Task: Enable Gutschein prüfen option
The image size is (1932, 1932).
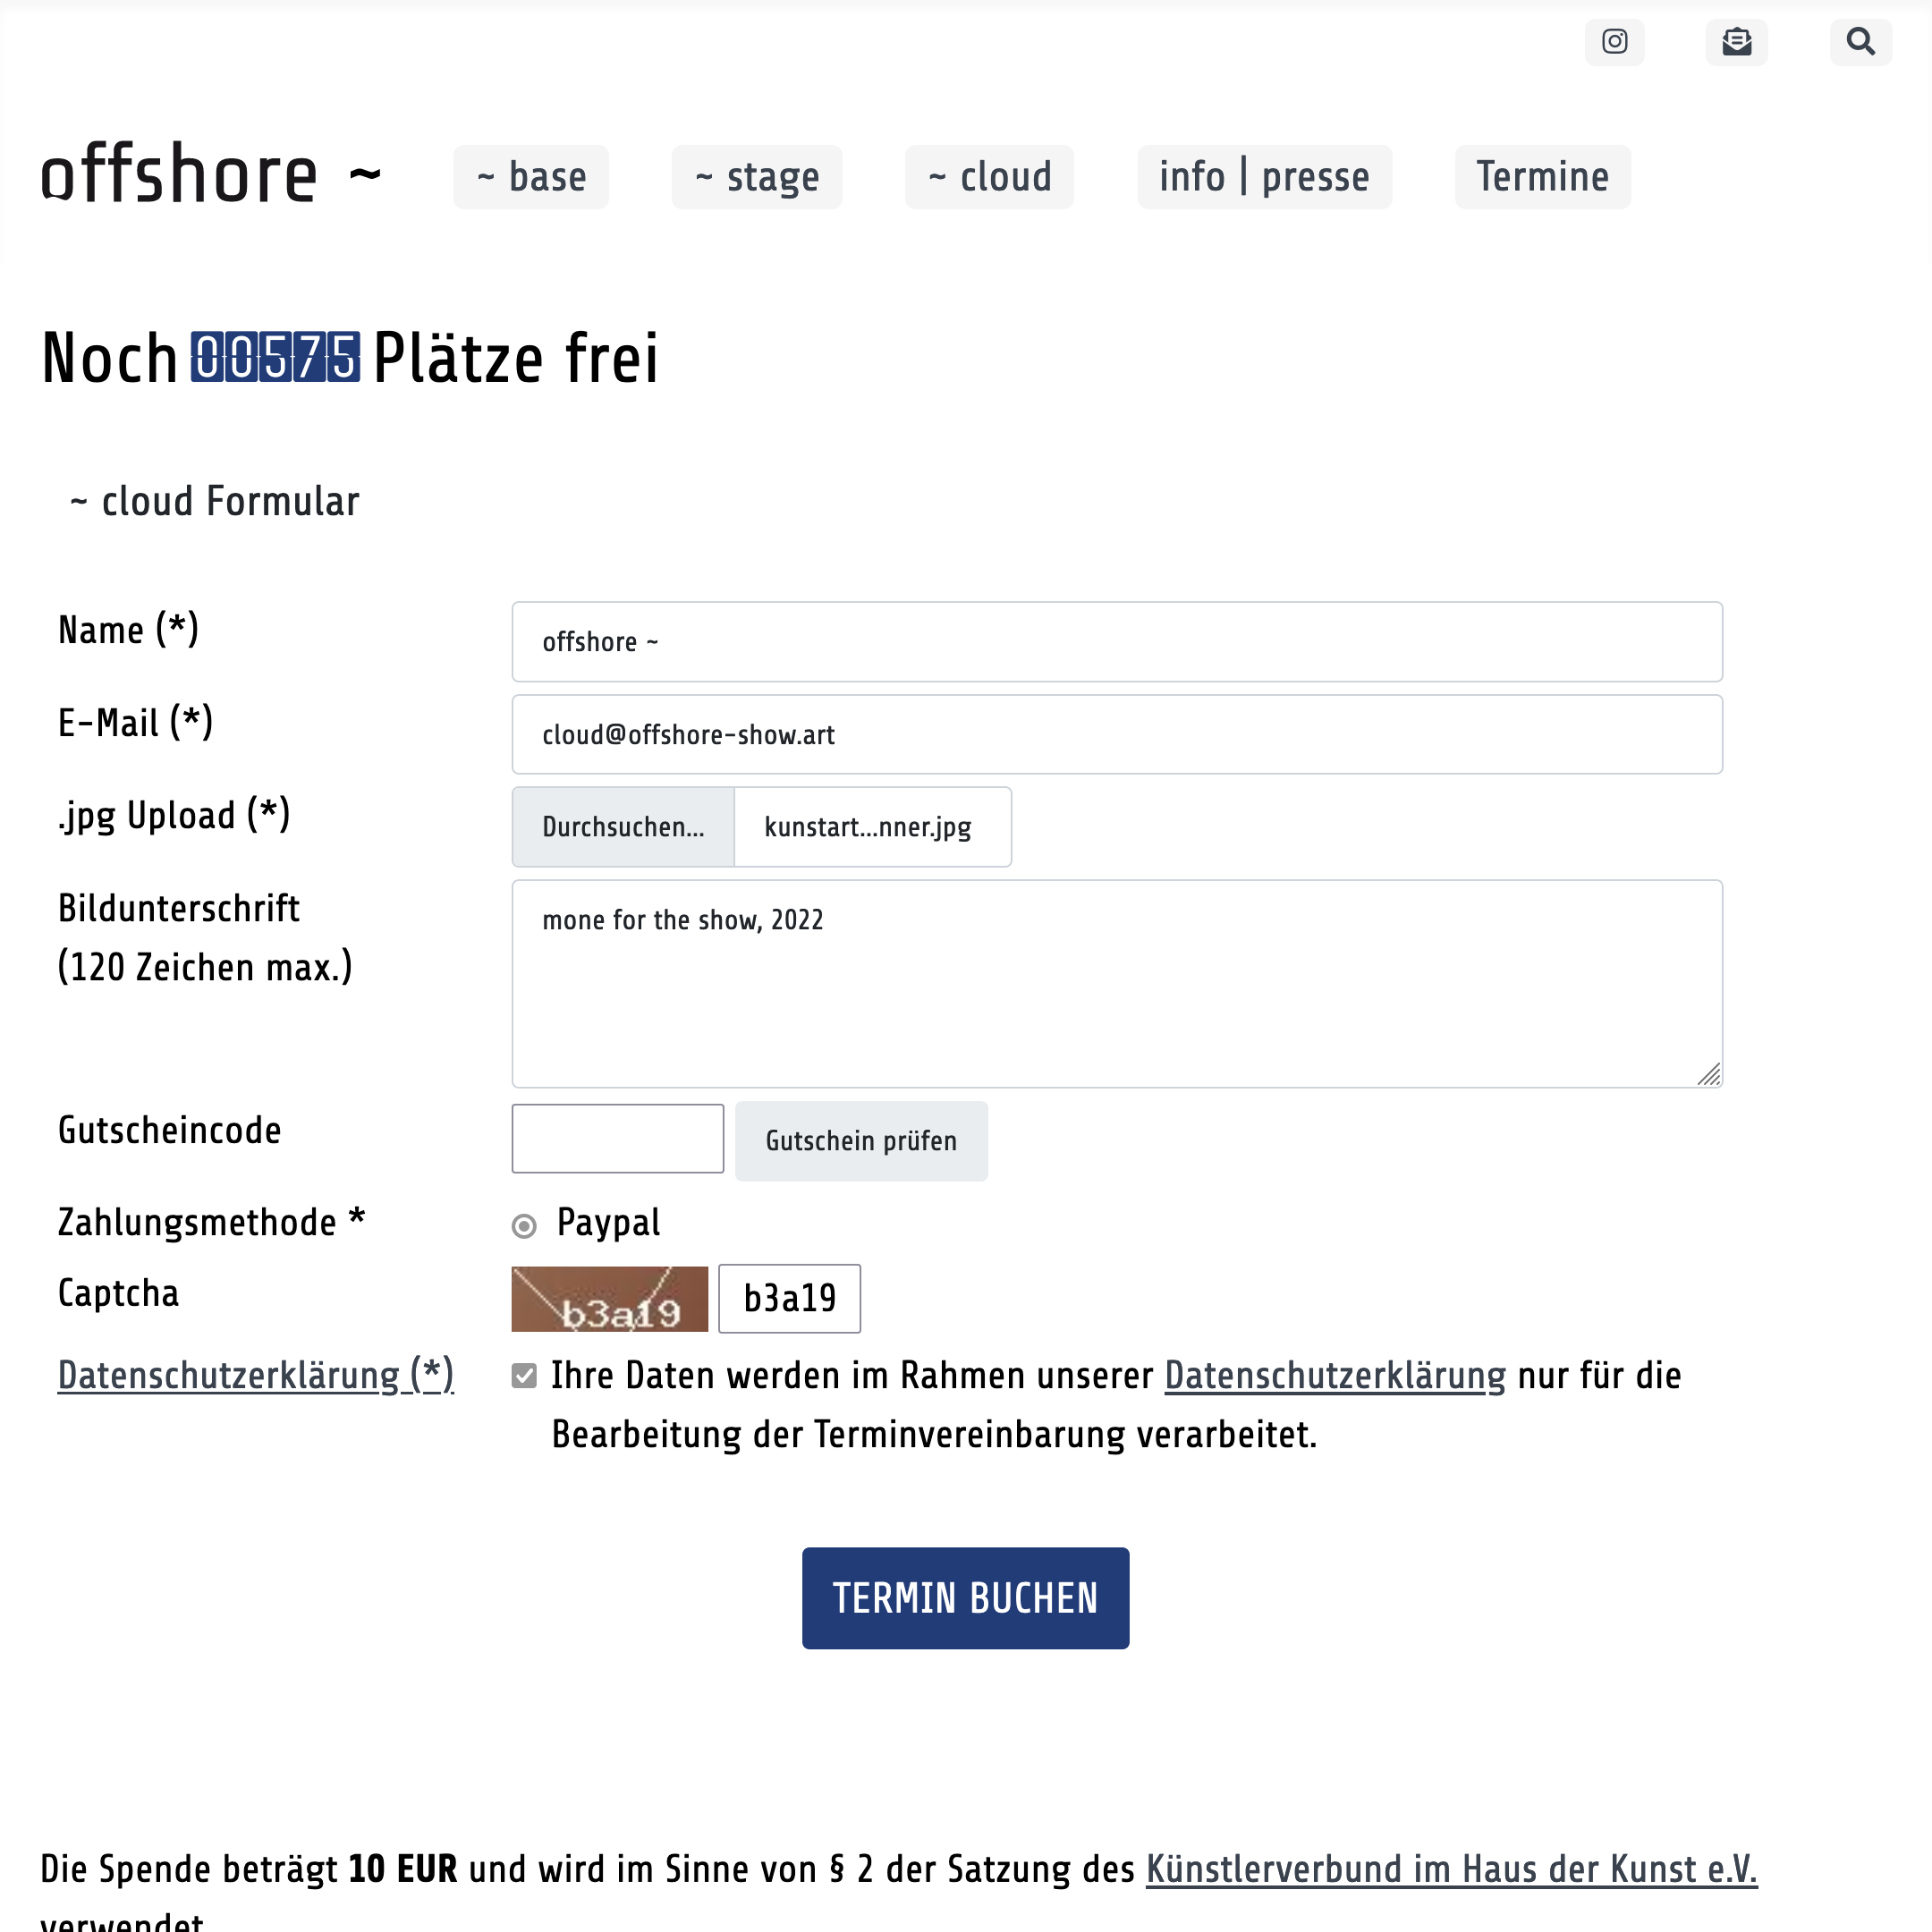Action: coord(860,1140)
